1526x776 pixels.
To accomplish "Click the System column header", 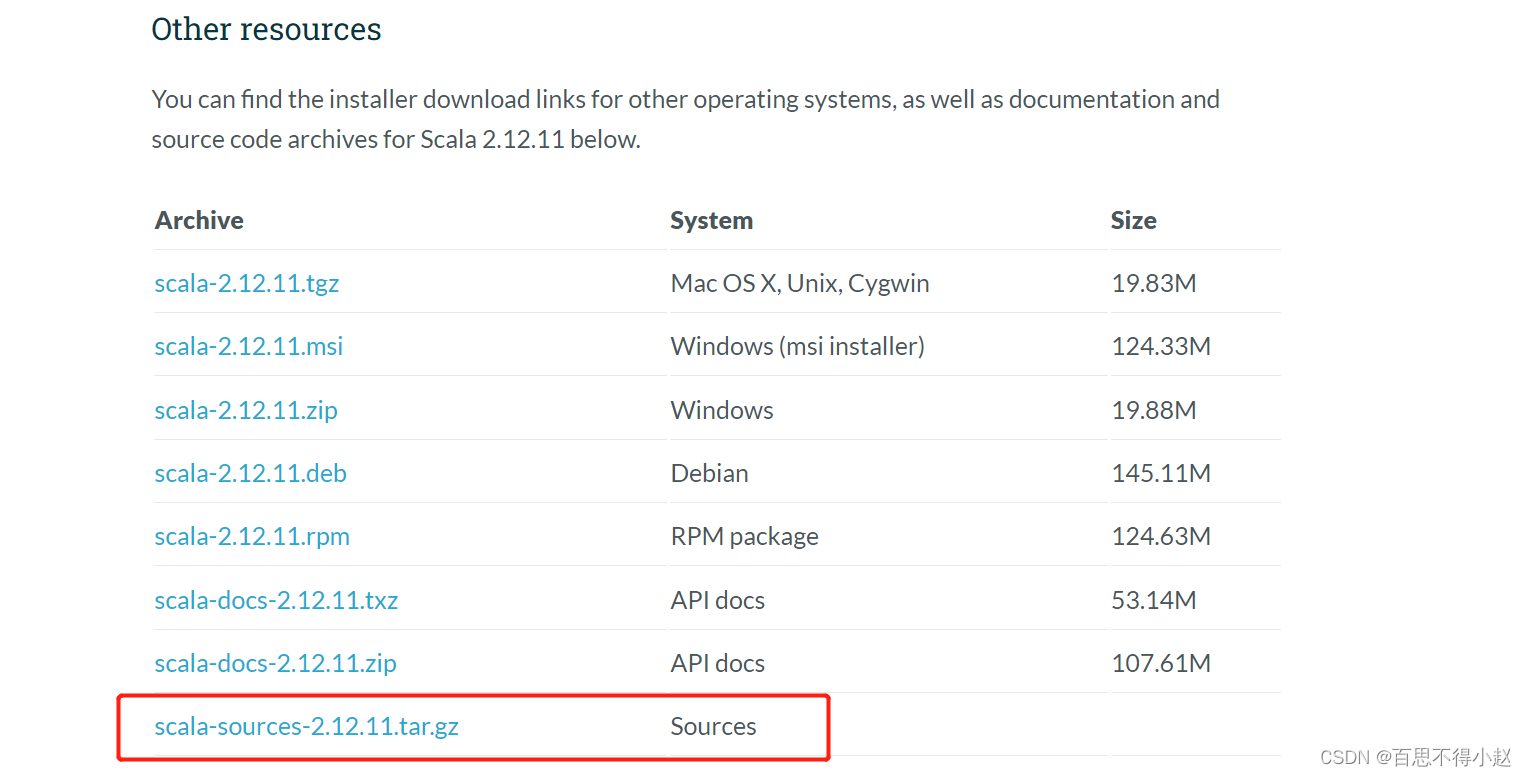I will pos(712,220).
